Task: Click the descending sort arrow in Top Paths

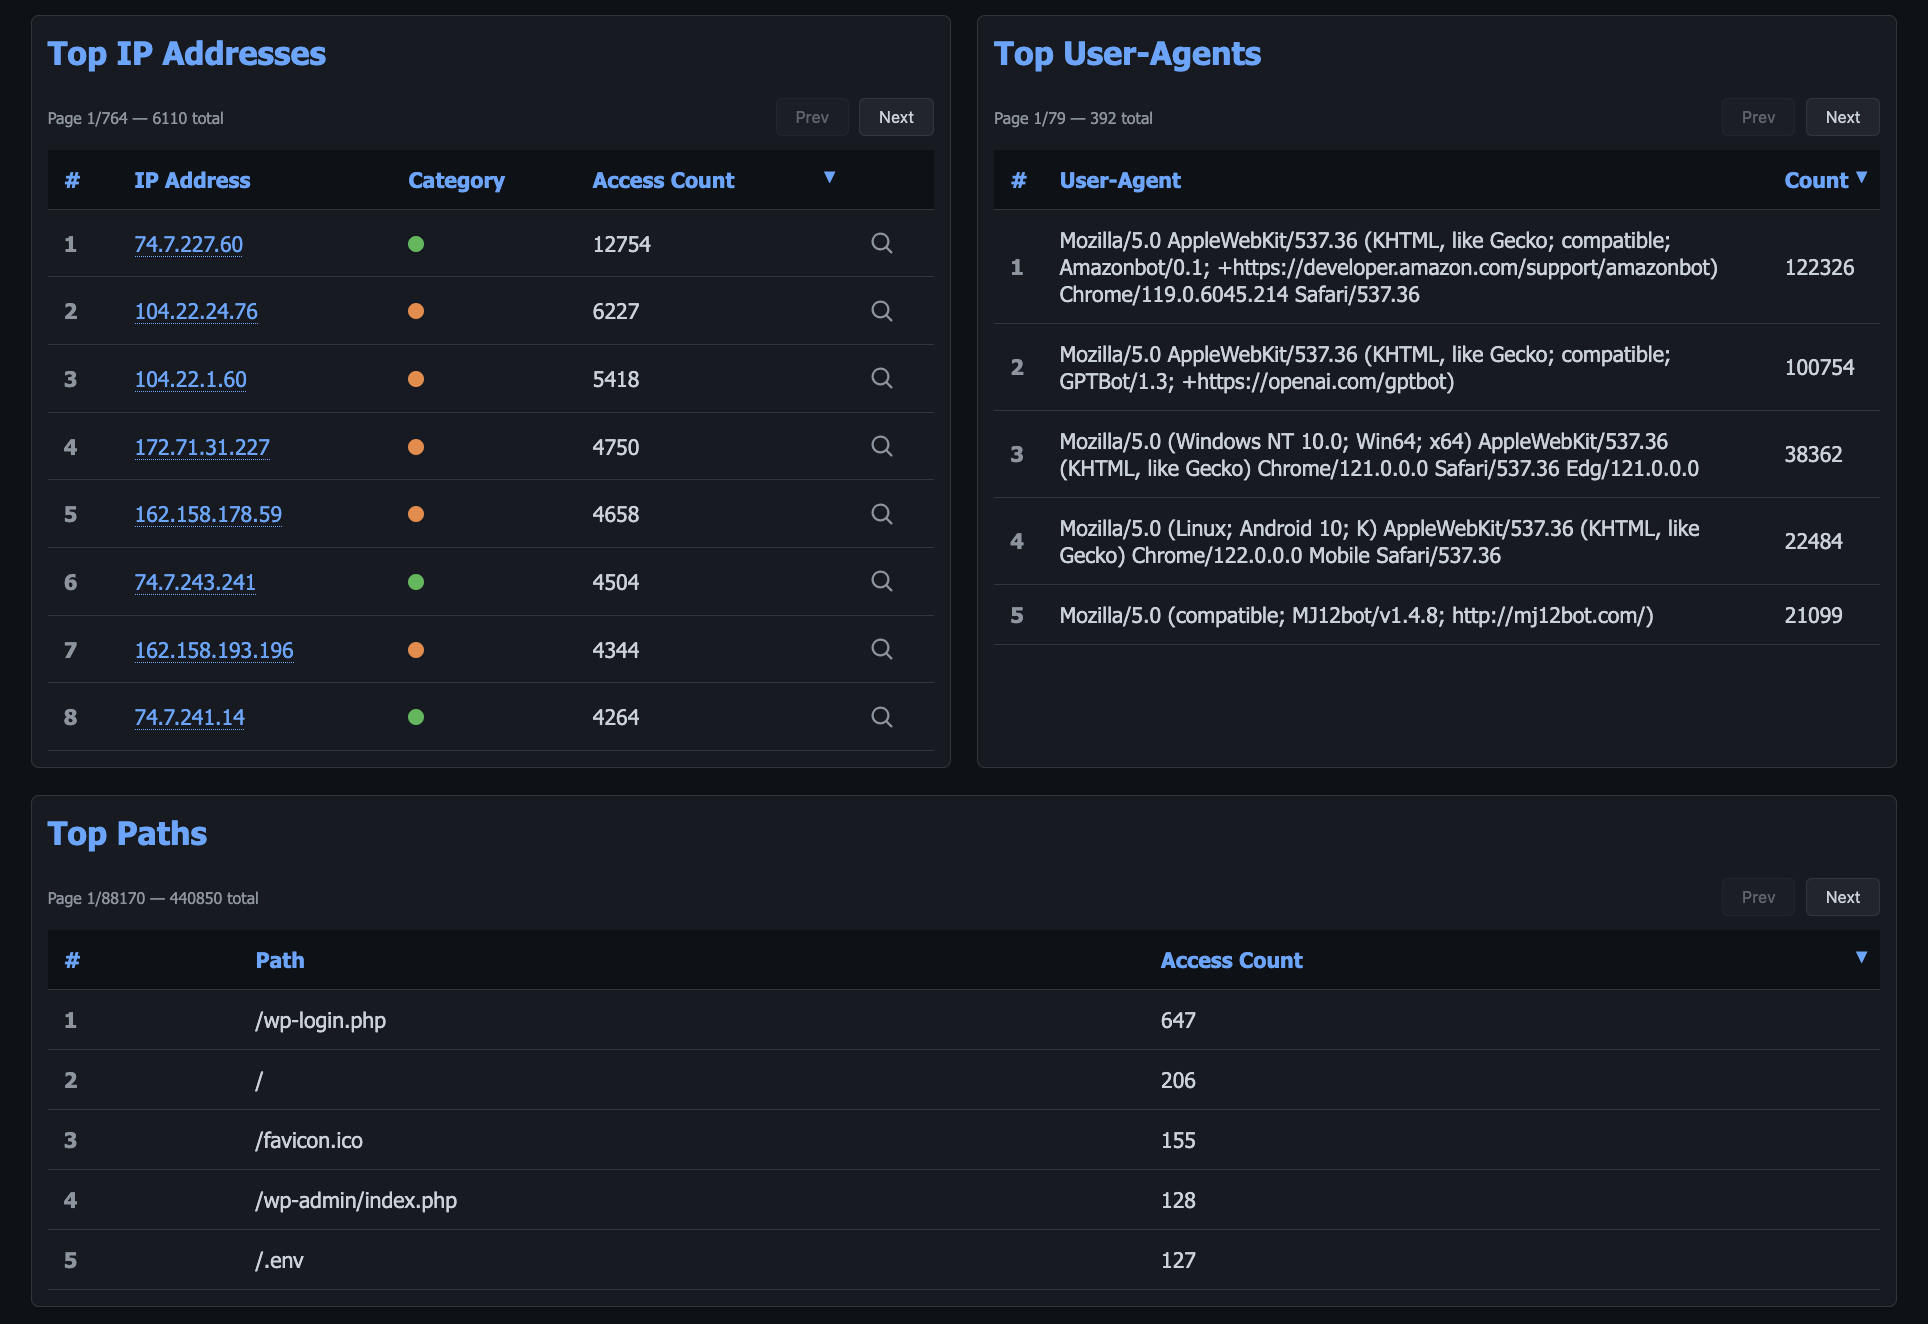Action: (1862, 957)
